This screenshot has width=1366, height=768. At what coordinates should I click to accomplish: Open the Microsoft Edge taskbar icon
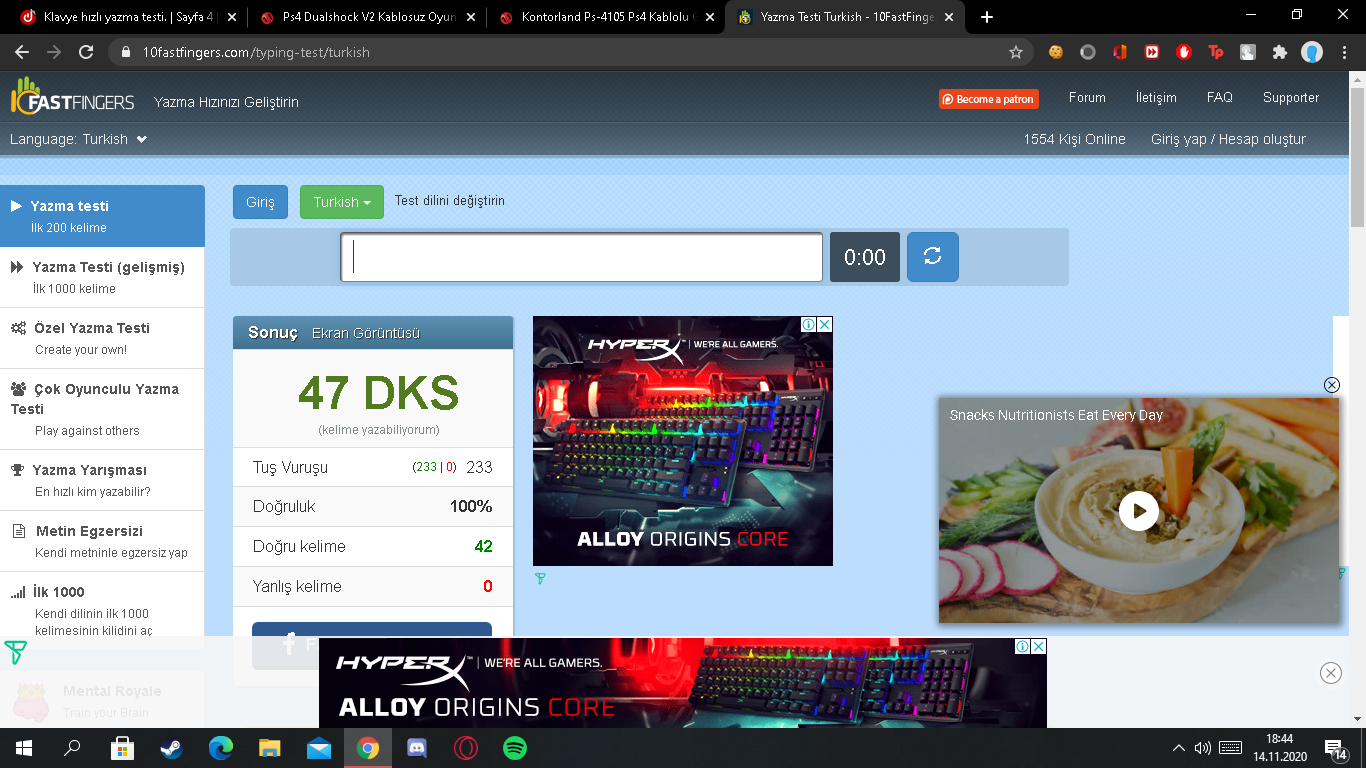pos(220,748)
